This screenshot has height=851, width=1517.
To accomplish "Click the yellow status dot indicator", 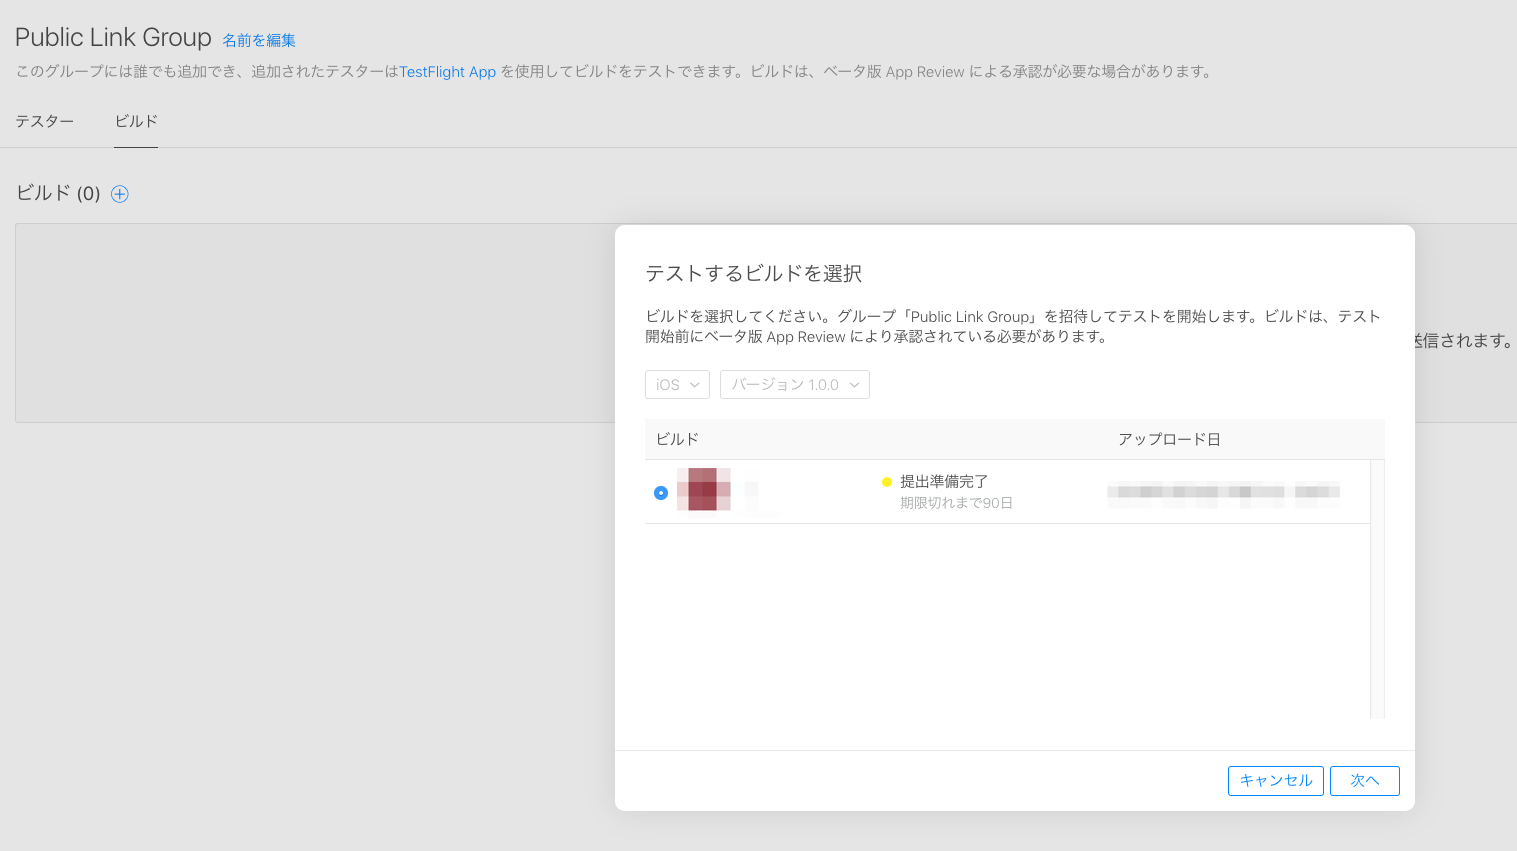I will click(x=886, y=482).
